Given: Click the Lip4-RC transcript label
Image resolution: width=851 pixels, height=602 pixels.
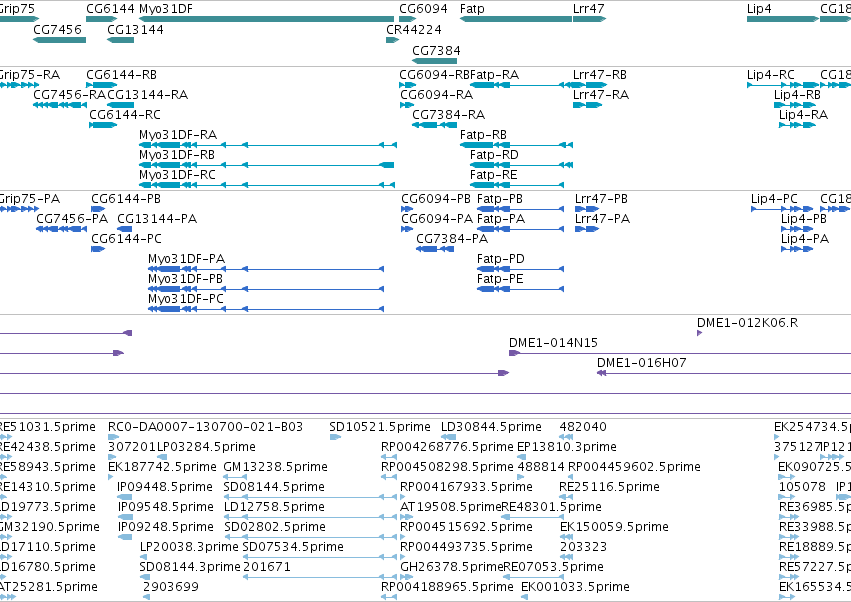Looking at the screenshot, I should pyautogui.click(x=771, y=74).
